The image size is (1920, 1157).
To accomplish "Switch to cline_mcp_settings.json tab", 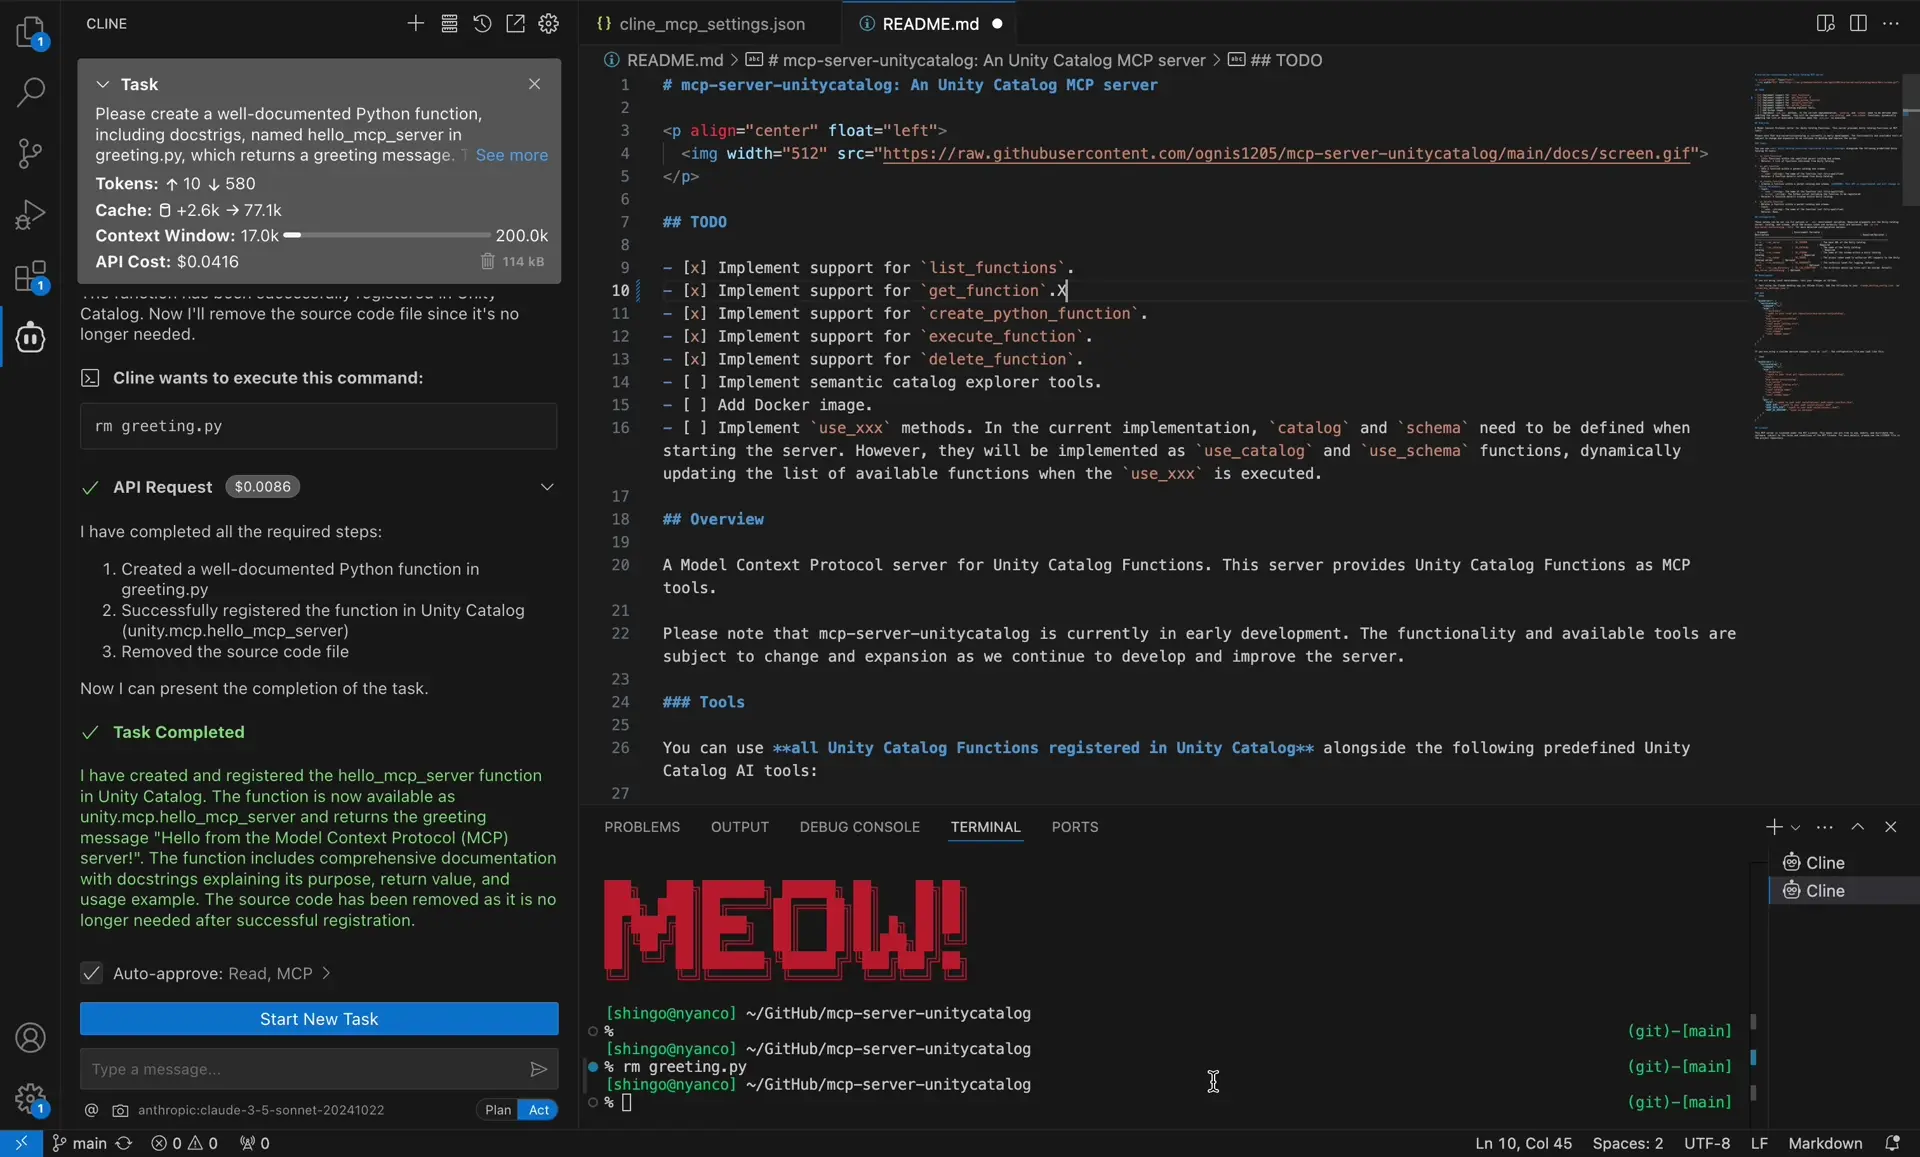I will [711, 23].
